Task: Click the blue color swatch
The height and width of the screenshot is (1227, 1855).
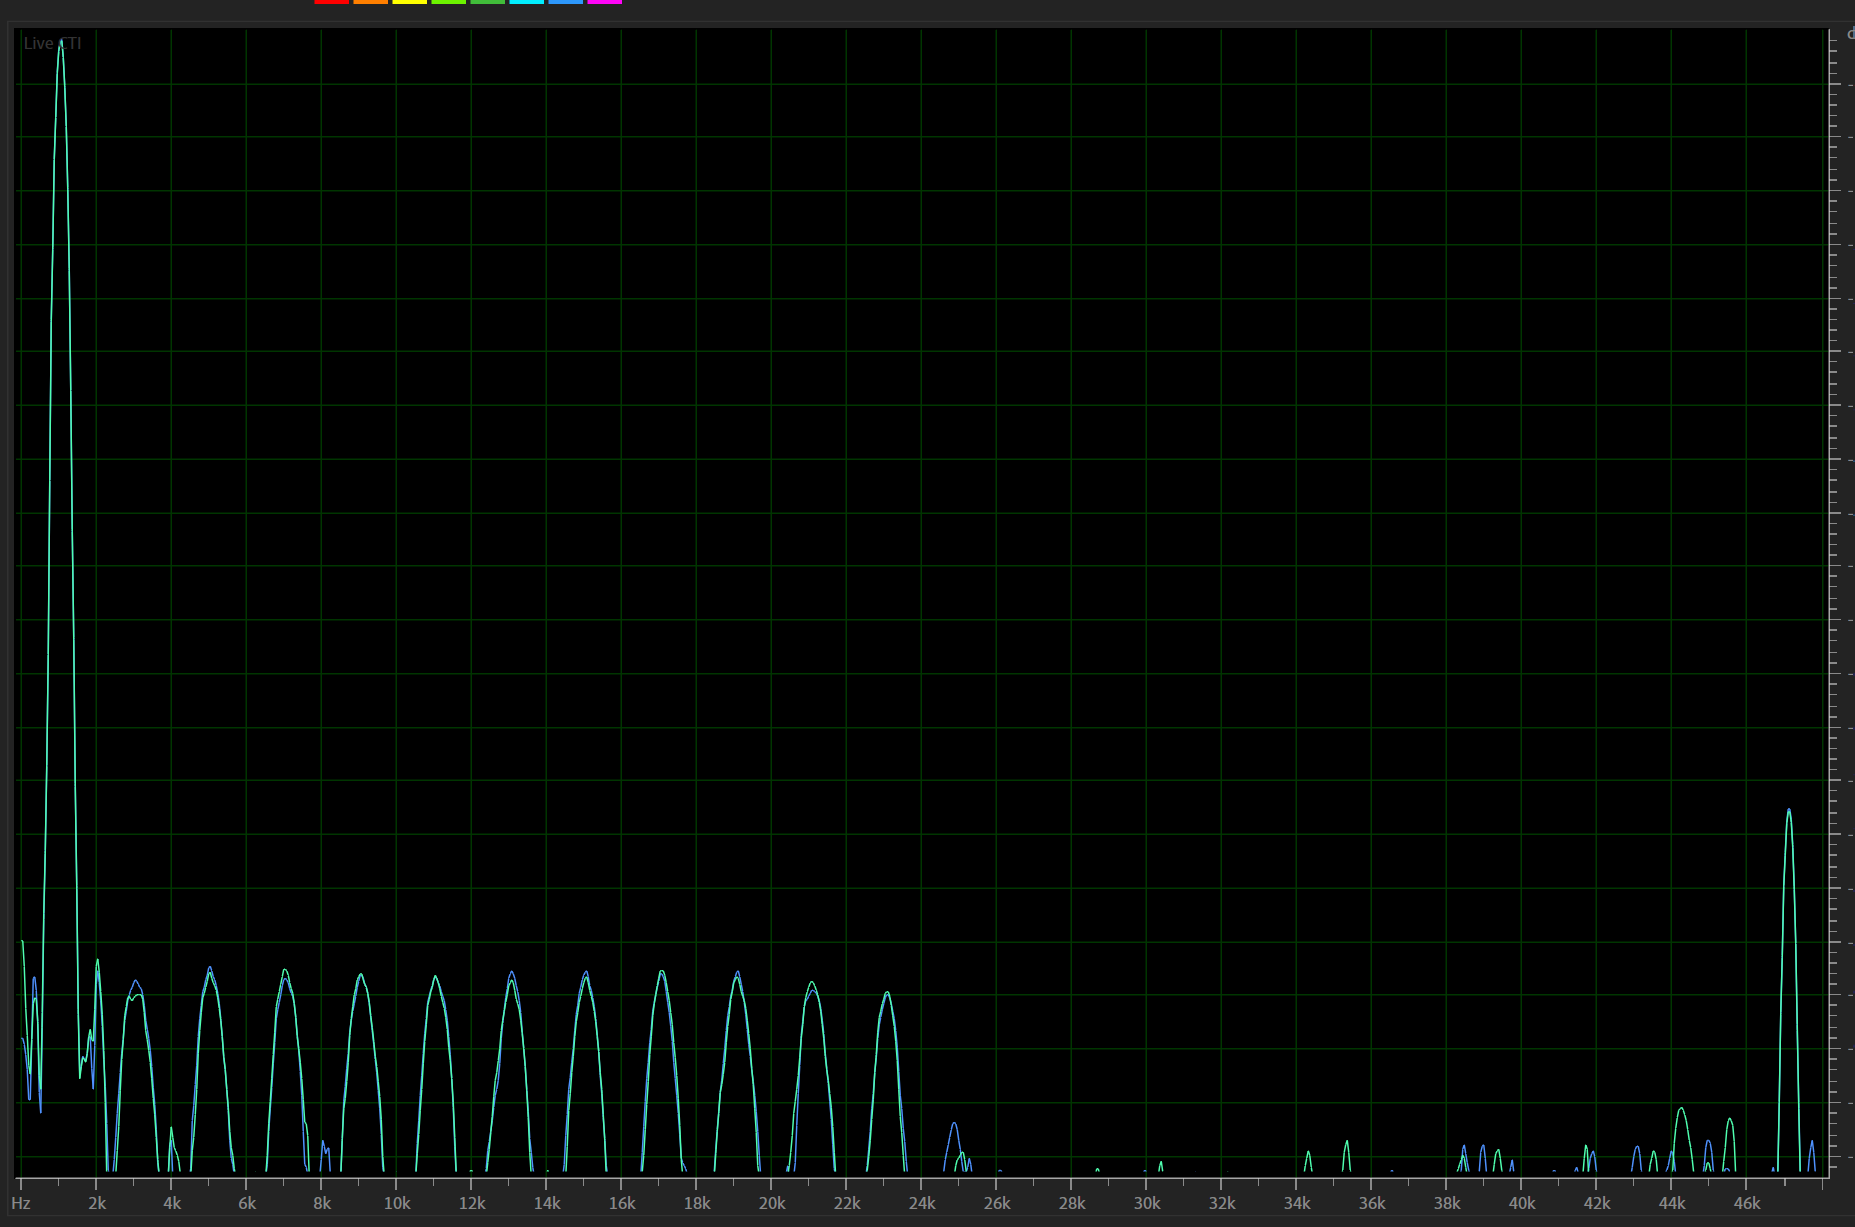Action: click(x=566, y=2)
